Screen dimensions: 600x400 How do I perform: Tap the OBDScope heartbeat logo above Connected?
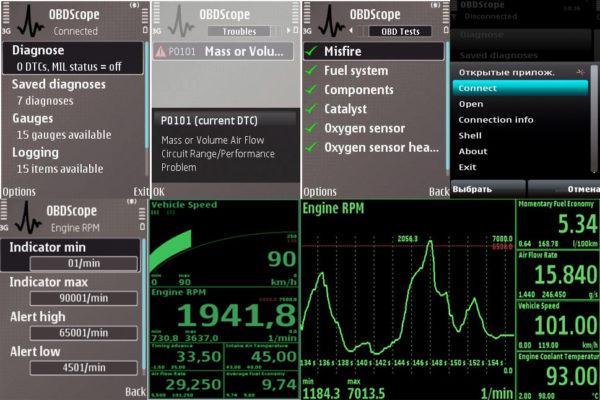tap(31, 21)
